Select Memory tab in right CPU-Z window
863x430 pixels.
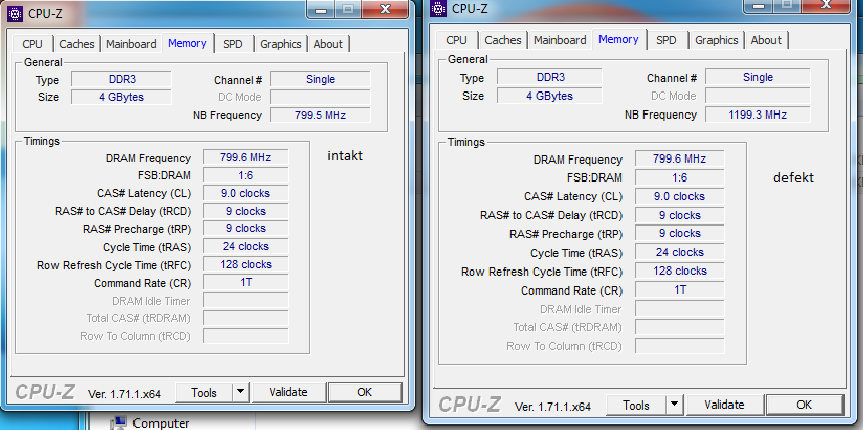pyautogui.click(x=619, y=39)
